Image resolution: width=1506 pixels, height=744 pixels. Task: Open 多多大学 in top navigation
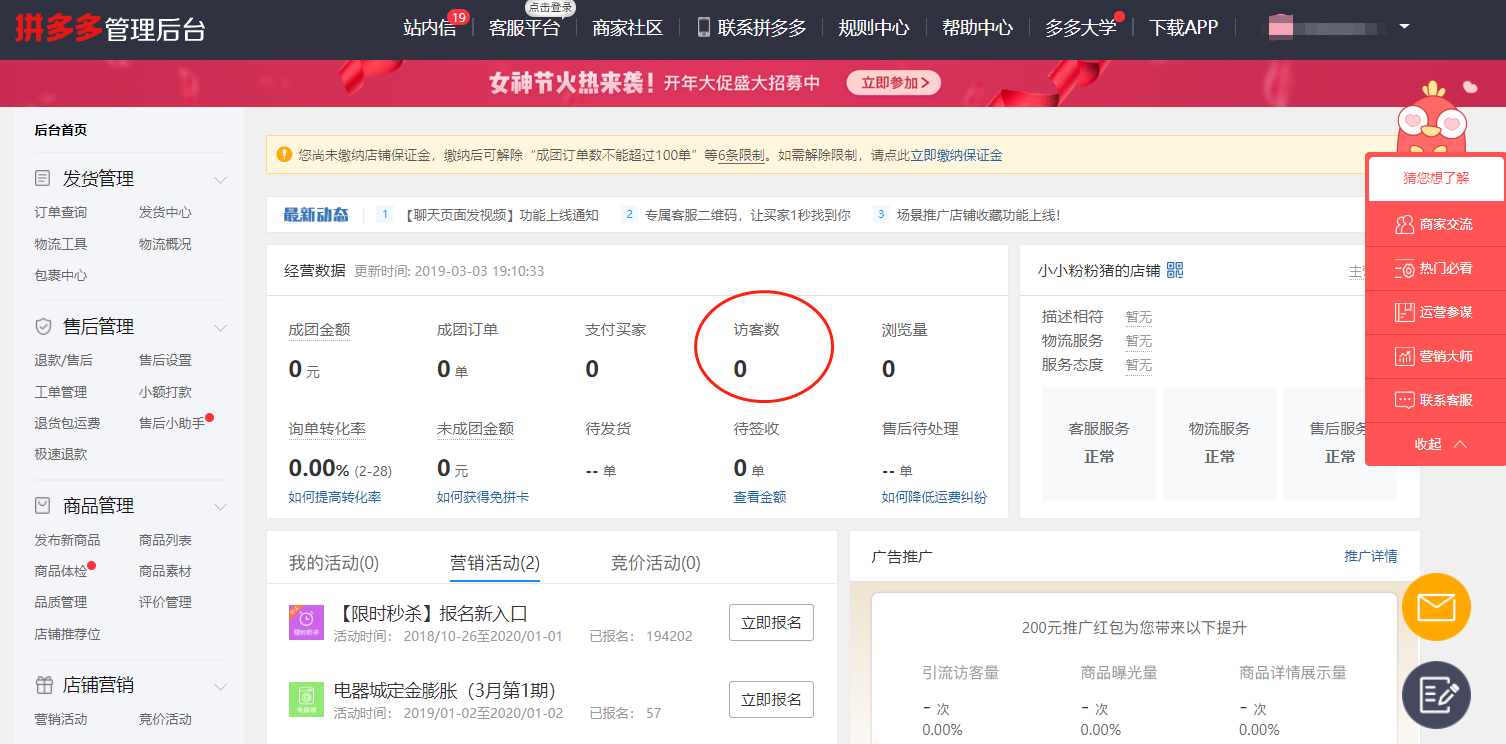tap(1081, 28)
